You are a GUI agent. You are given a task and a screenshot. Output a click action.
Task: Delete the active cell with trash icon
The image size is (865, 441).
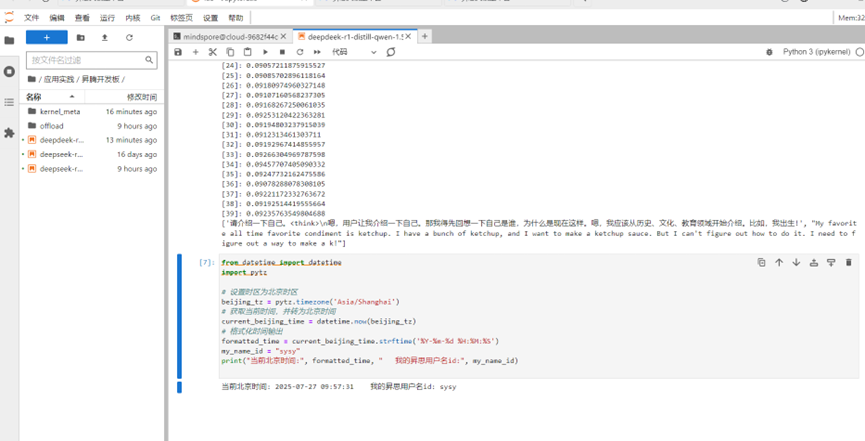848,262
